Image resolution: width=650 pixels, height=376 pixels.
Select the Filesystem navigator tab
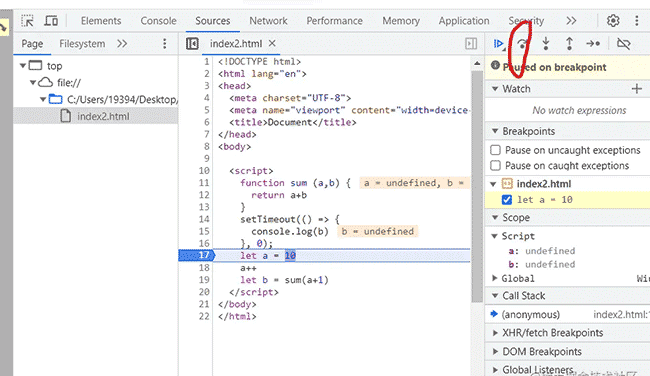[82, 44]
